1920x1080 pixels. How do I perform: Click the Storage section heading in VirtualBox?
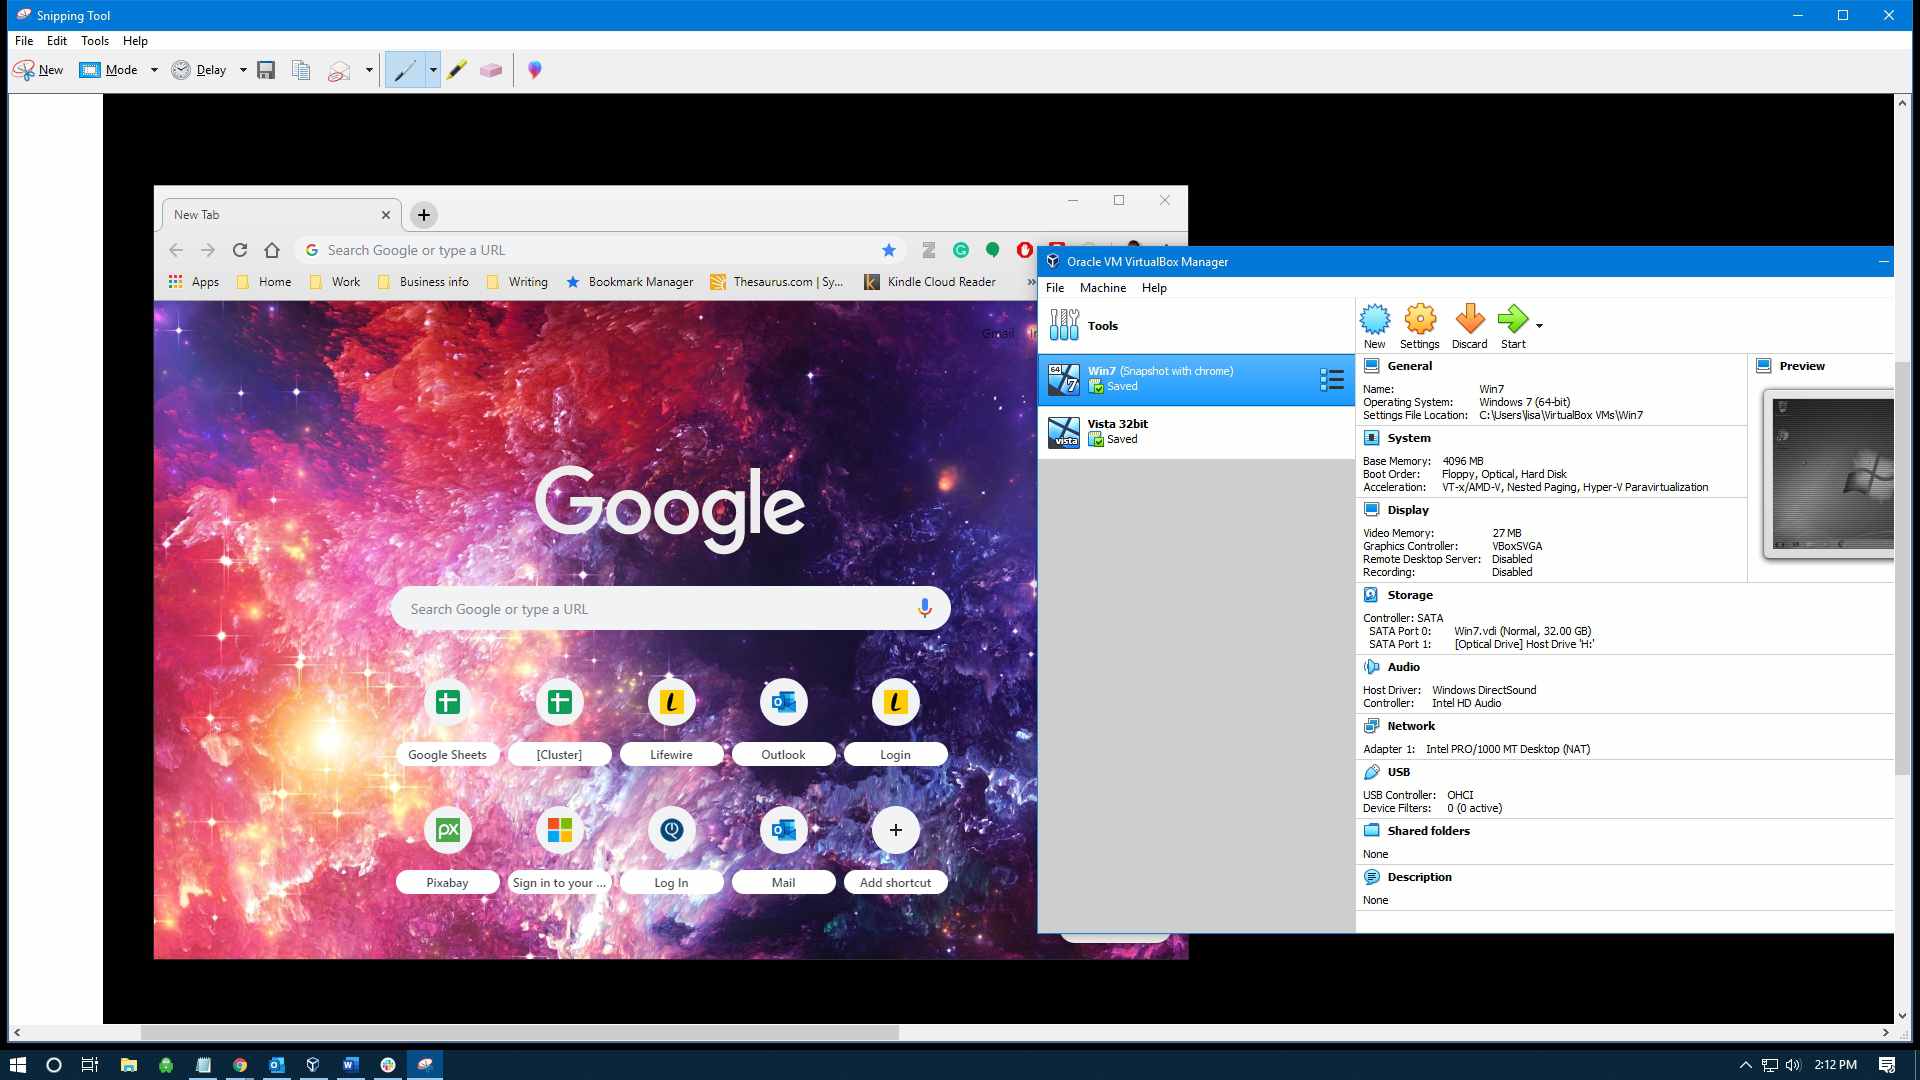point(1410,595)
